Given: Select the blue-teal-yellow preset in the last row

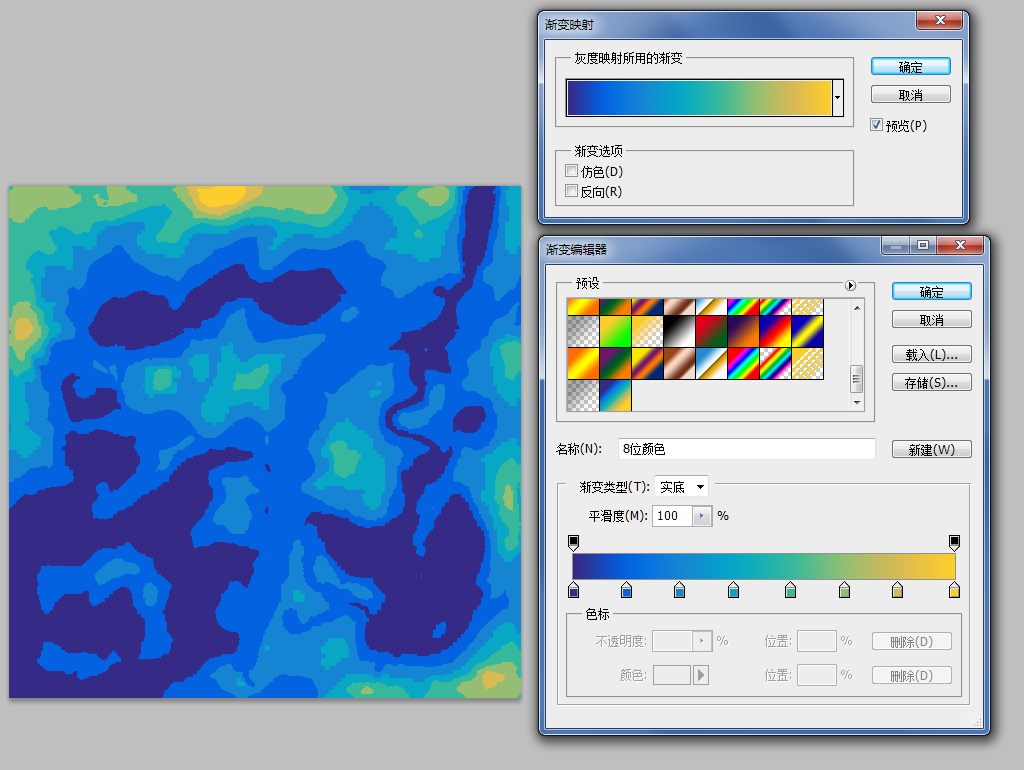Looking at the screenshot, I should coord(615,395).
